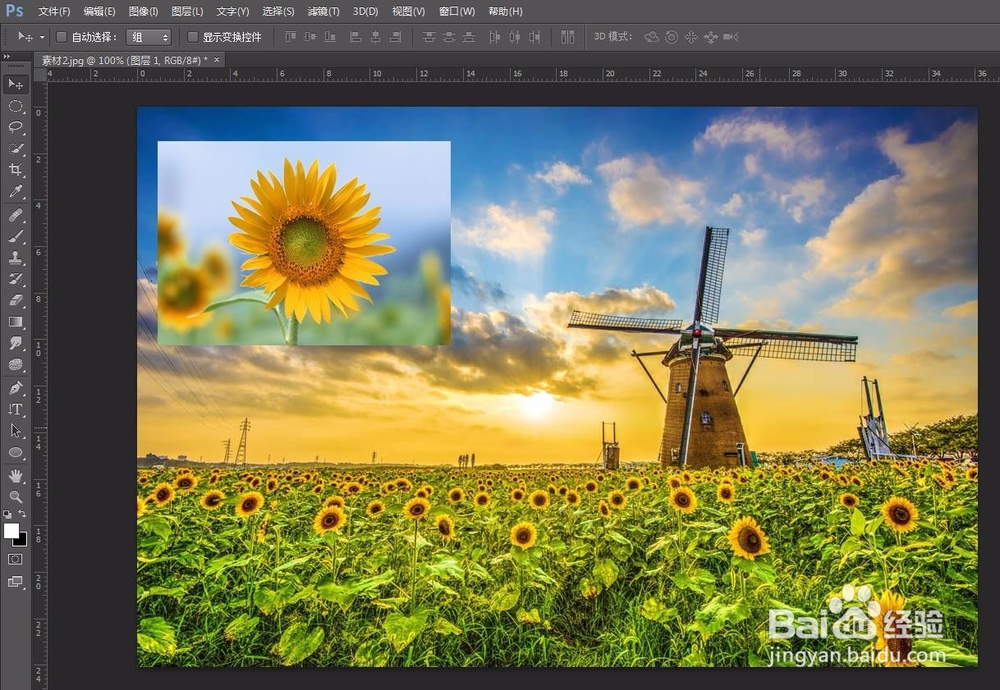Select the Vertical Type tool
Image resolution: width=1000 pixels, height=690 pixels.
click(15, 409)
